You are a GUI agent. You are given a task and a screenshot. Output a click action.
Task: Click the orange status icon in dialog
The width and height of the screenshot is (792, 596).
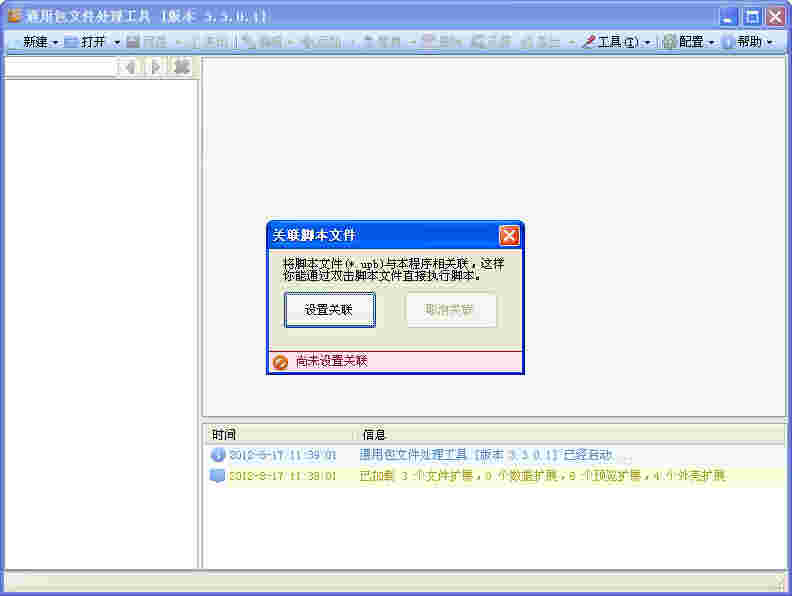(x=280, y=362)
